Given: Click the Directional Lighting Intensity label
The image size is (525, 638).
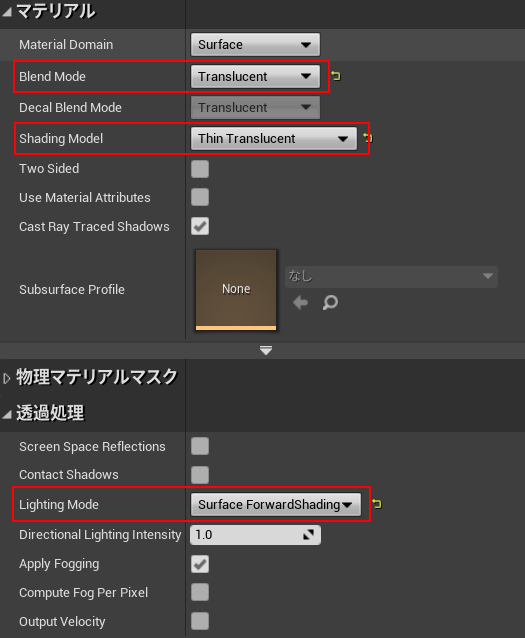Looking at the screenshot, I should [x=100, y=535].
